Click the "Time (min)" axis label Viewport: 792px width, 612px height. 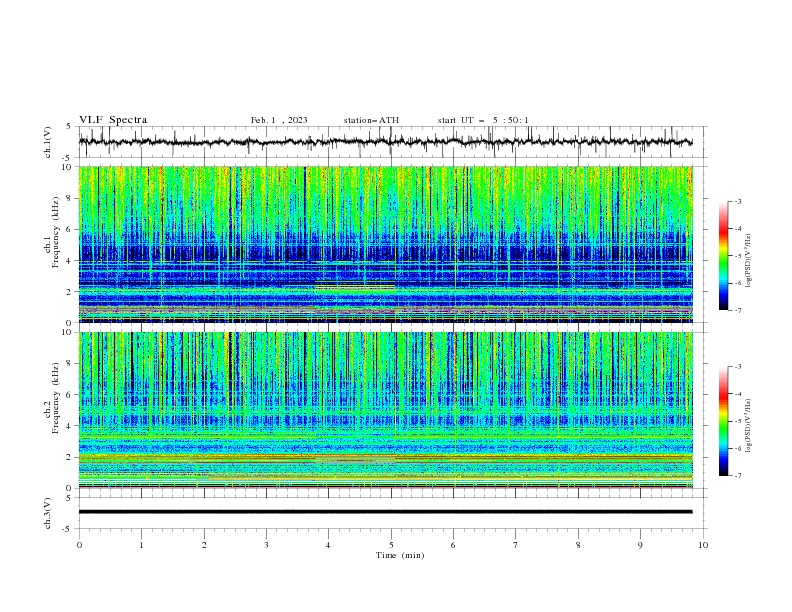click(x=400, y=555)
